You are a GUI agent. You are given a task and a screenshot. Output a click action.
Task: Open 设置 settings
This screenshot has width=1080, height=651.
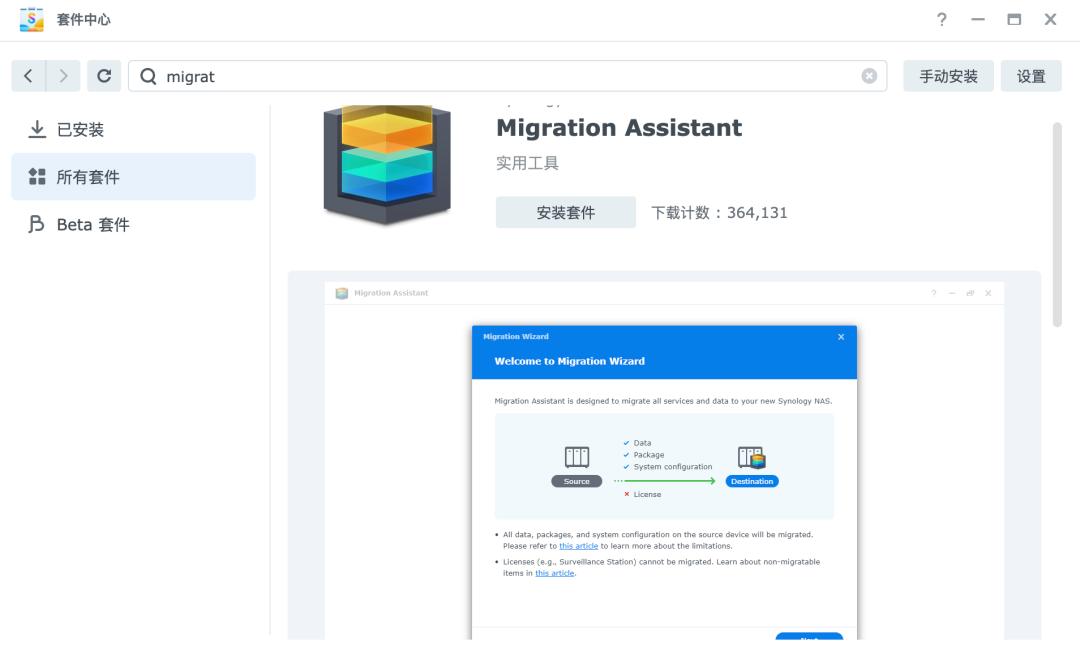tap(1031, 76)
